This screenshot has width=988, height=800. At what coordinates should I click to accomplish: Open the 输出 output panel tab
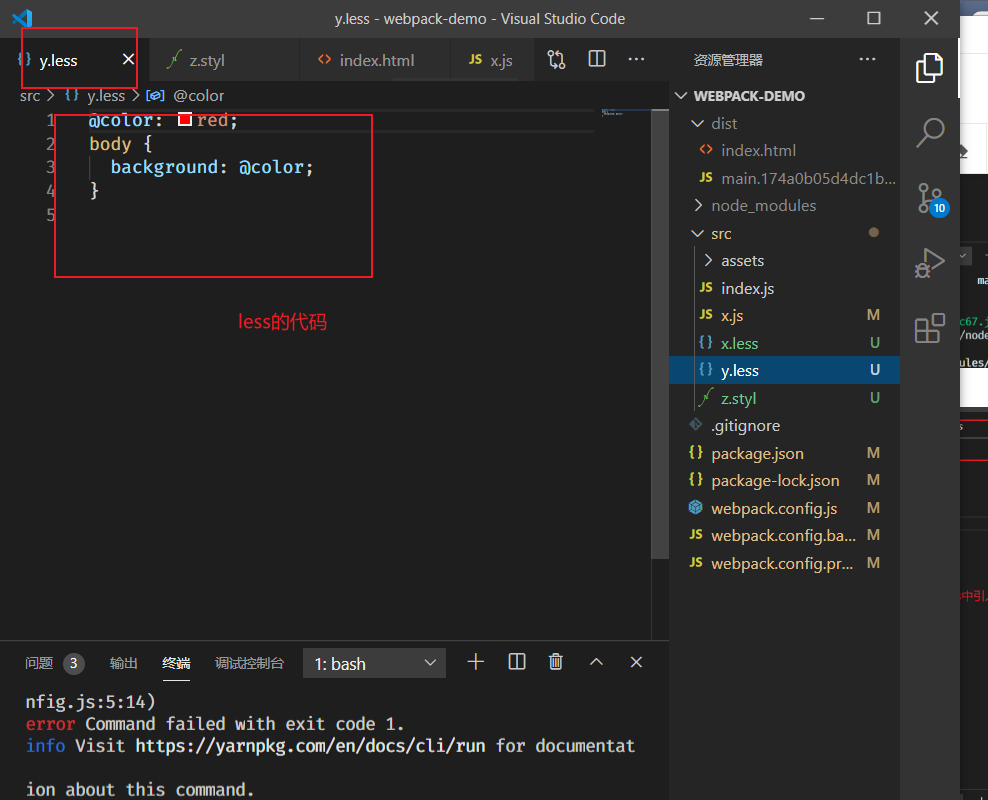pos(124,663)
